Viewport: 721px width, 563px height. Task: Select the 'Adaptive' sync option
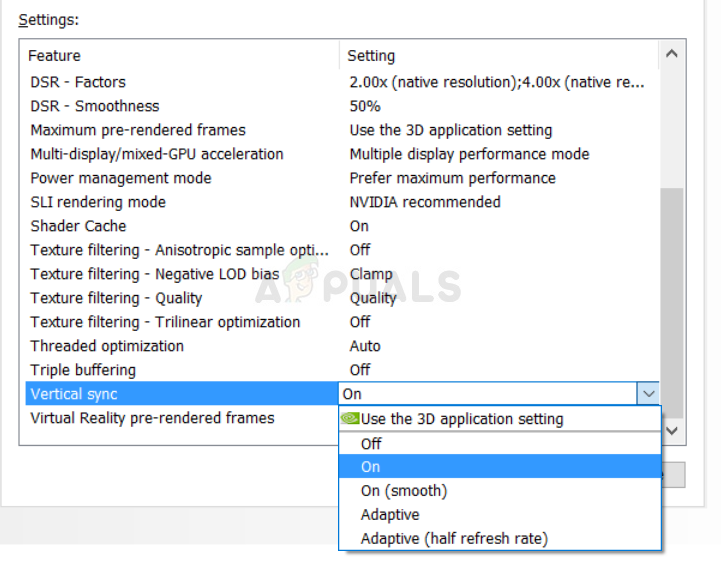(x=390, y=515)
